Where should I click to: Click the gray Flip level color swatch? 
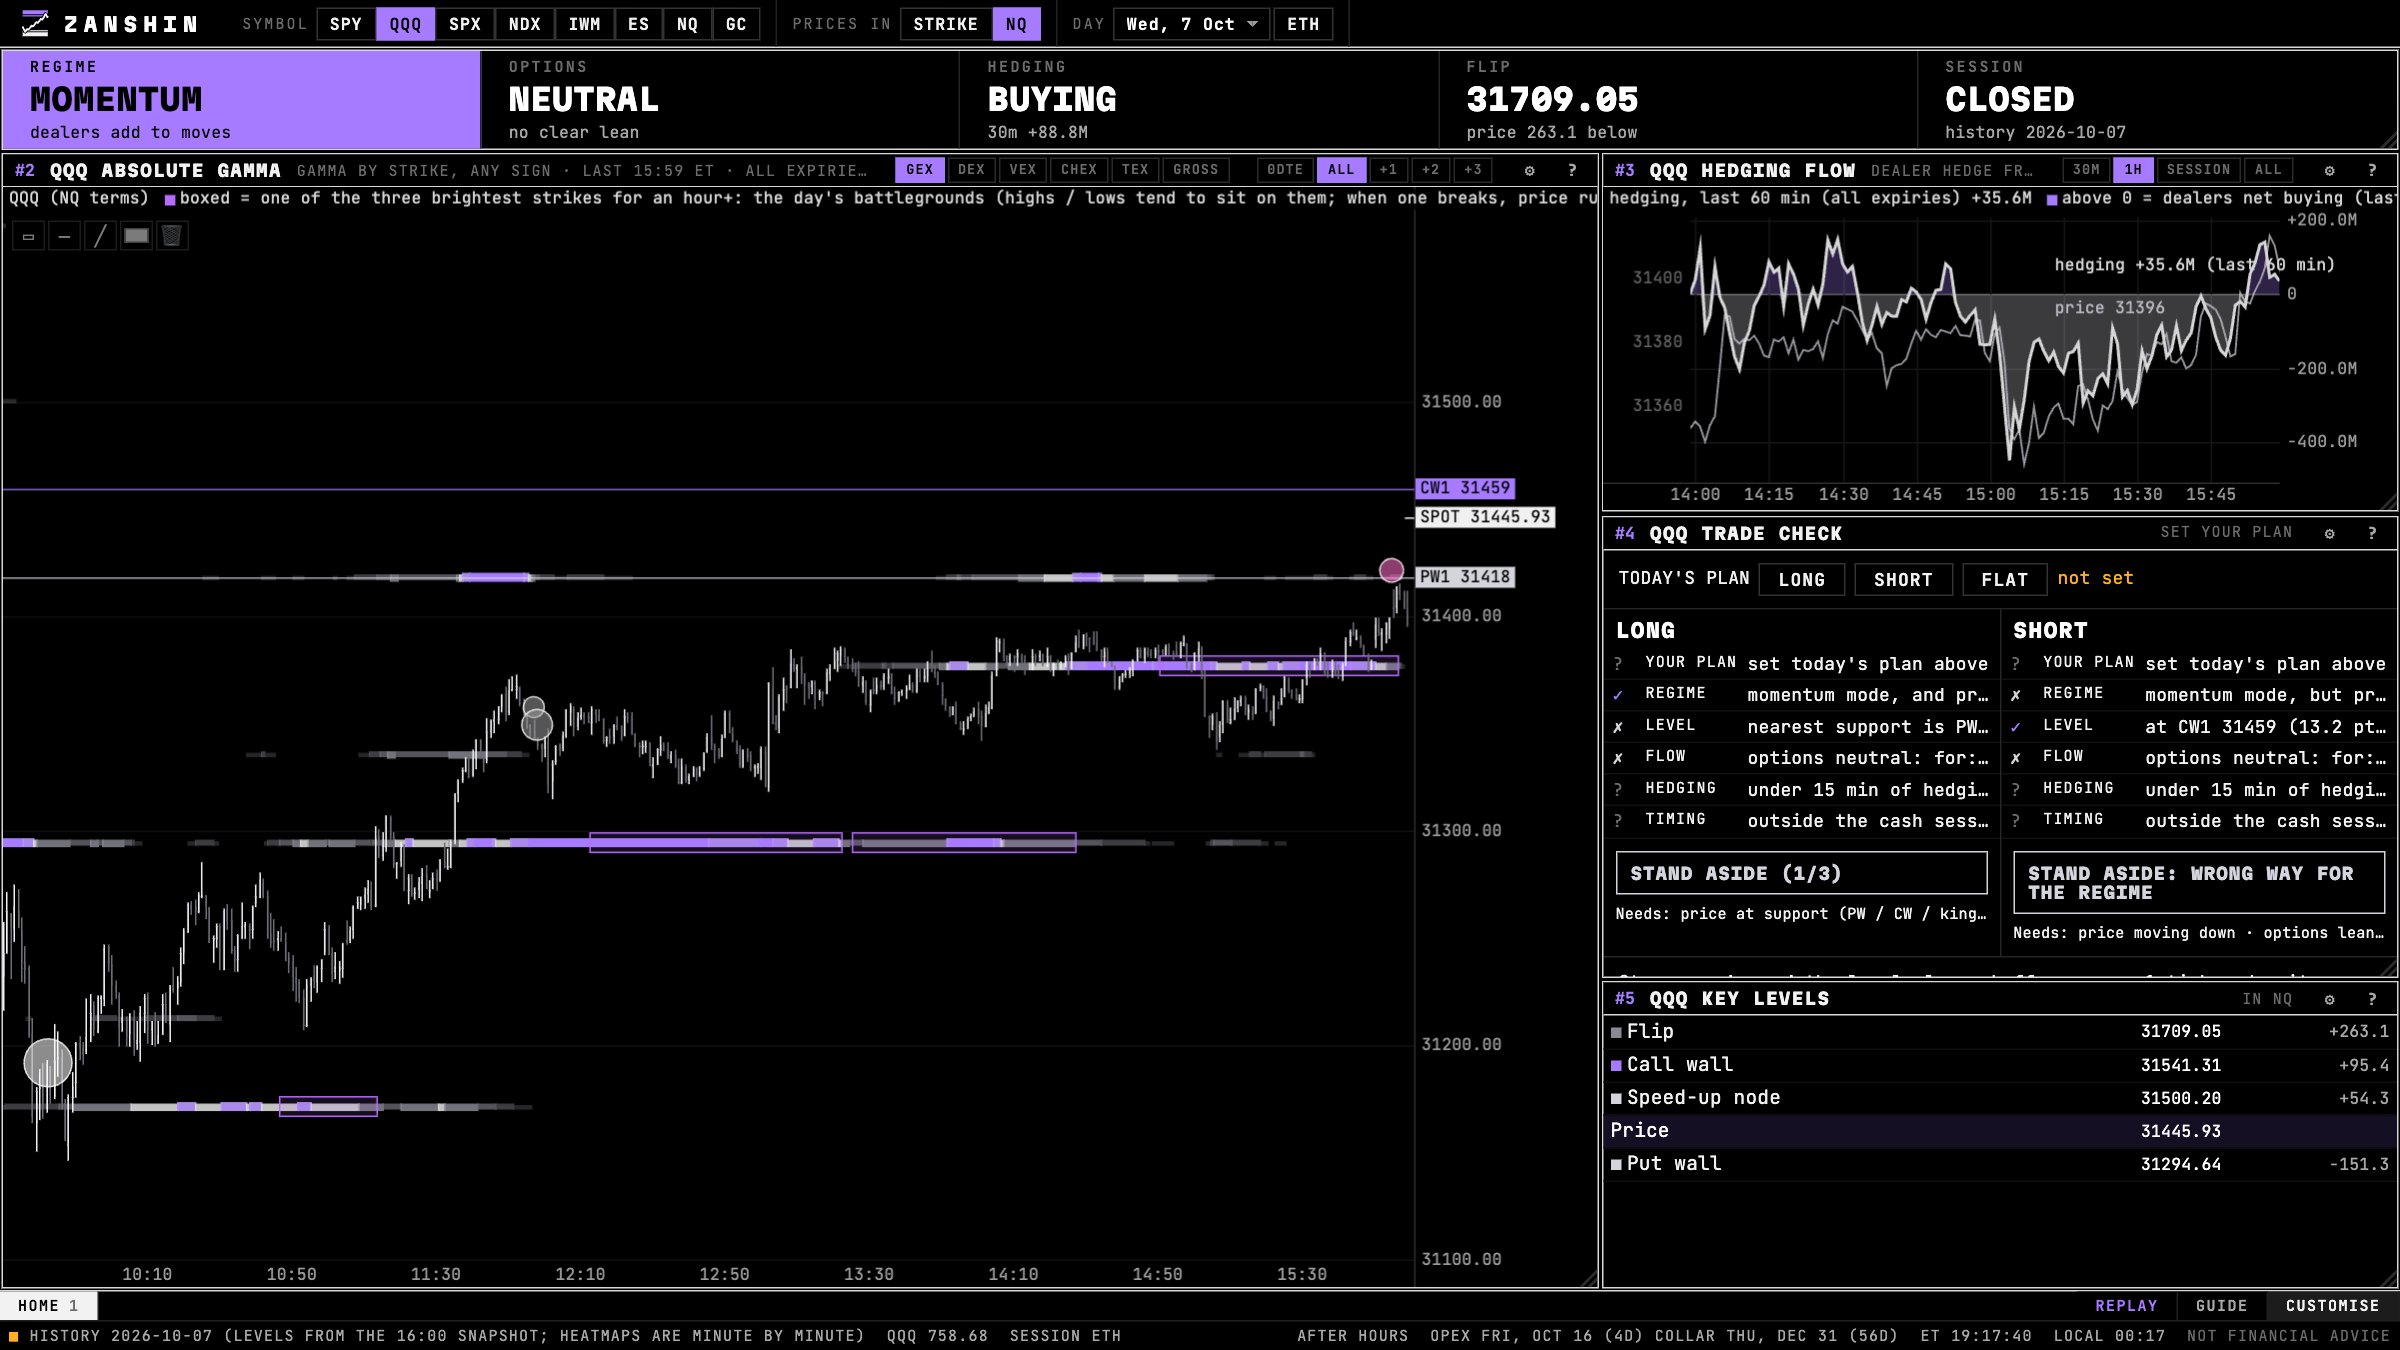coord(1616,1032)
